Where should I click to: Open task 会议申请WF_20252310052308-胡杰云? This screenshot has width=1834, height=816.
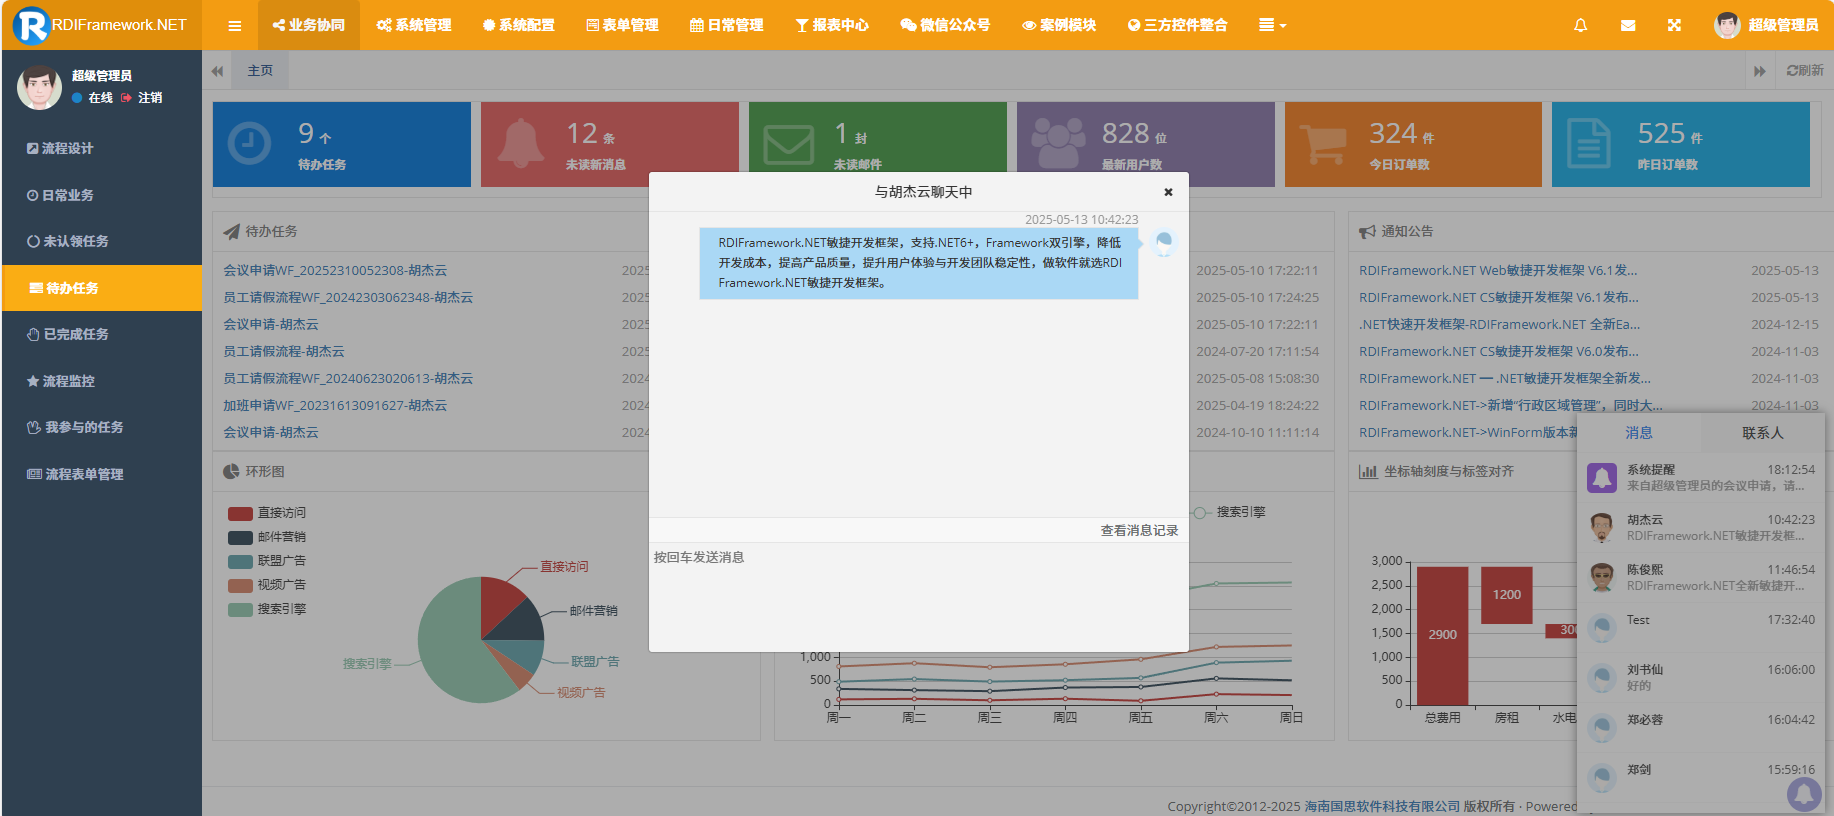click(335, 271)
